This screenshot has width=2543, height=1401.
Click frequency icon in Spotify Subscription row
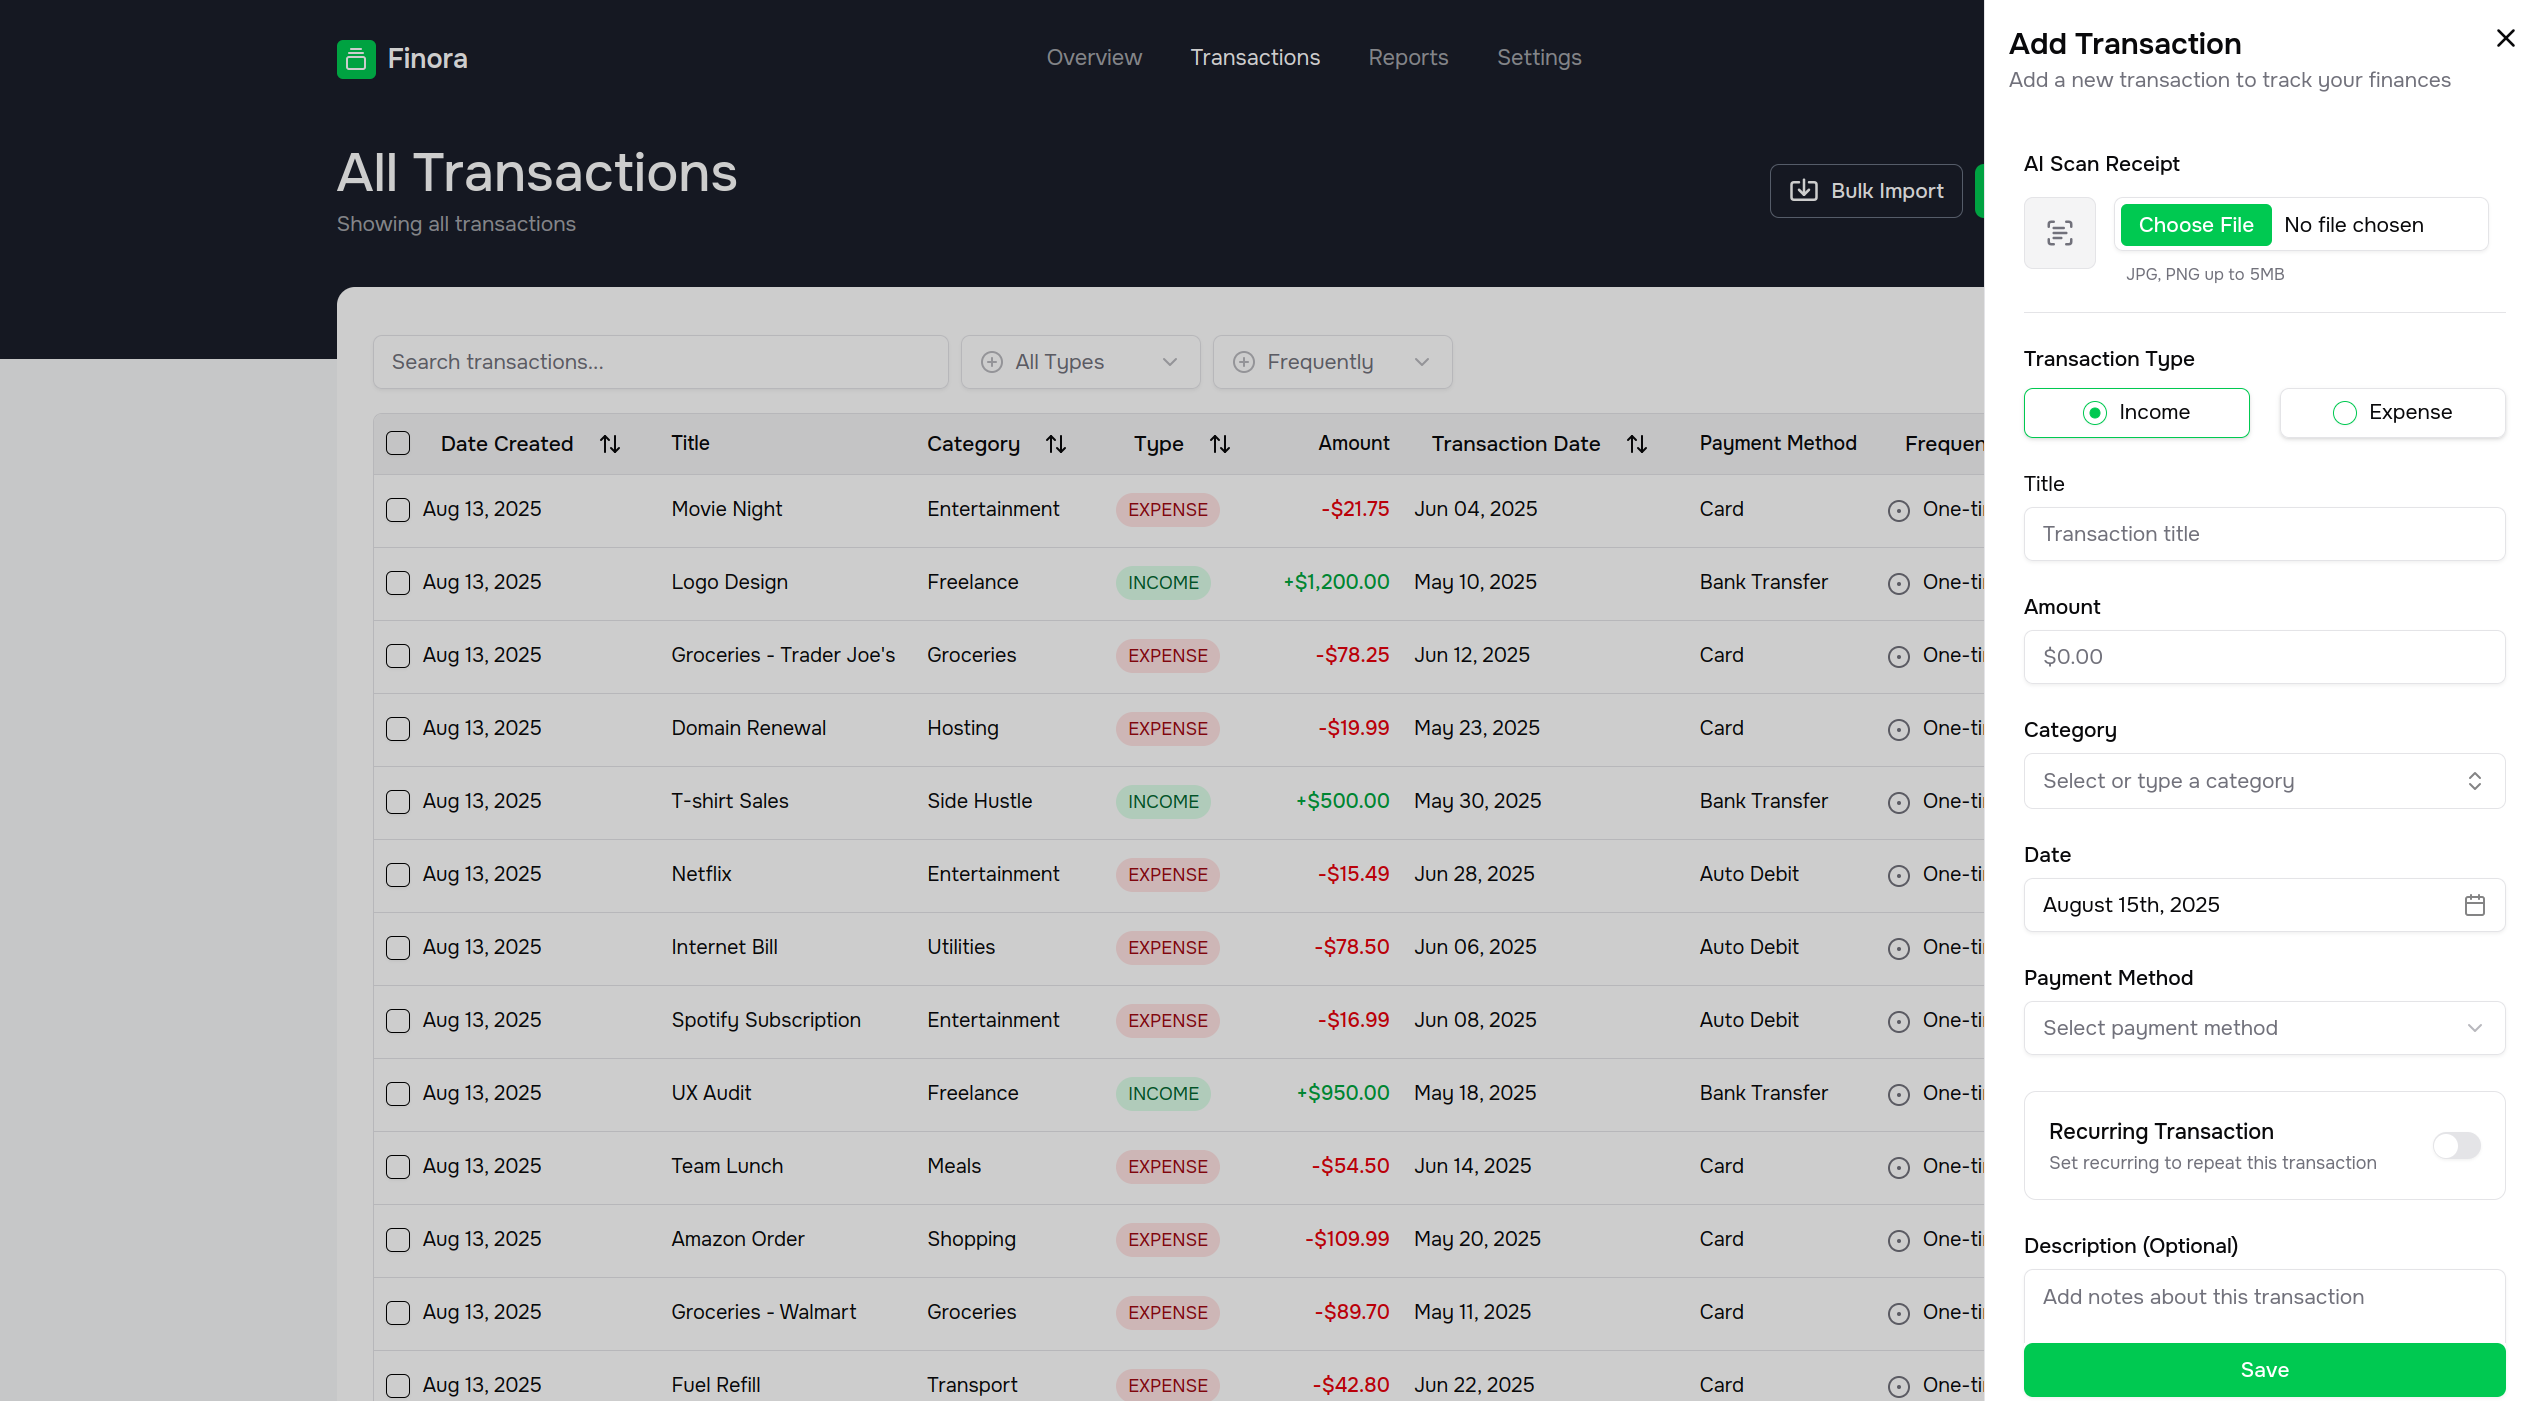tap(1899, 1021)
